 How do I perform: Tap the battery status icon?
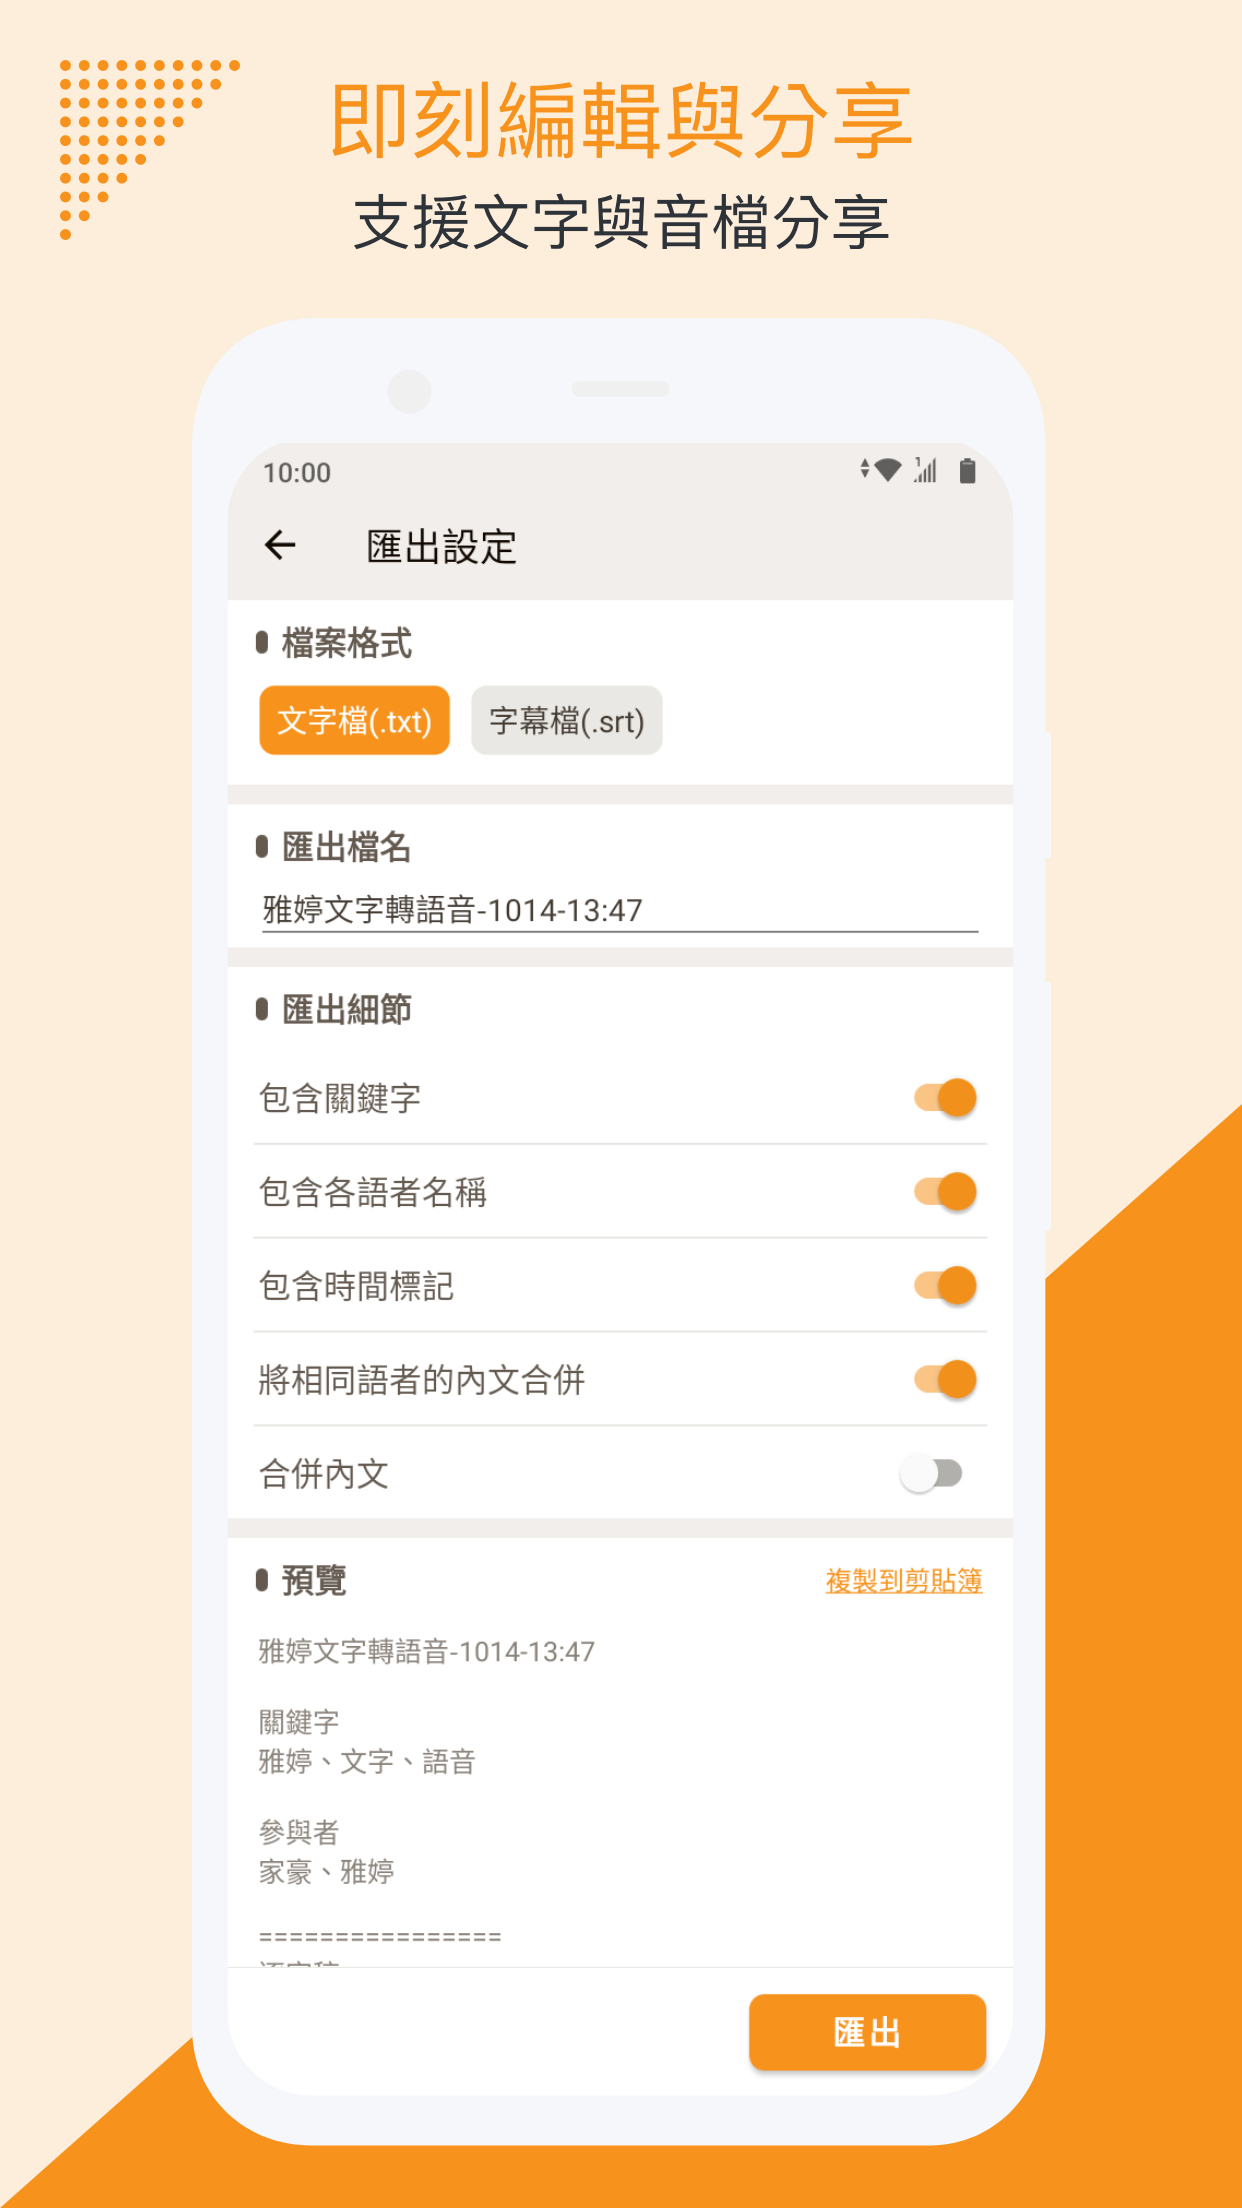tap(967, 470)
